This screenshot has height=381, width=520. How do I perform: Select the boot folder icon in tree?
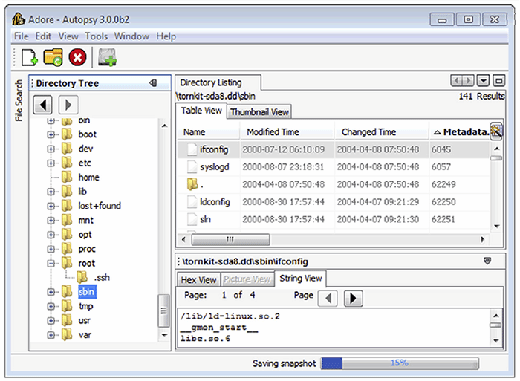pyautogui.click(x=67, y=134)
